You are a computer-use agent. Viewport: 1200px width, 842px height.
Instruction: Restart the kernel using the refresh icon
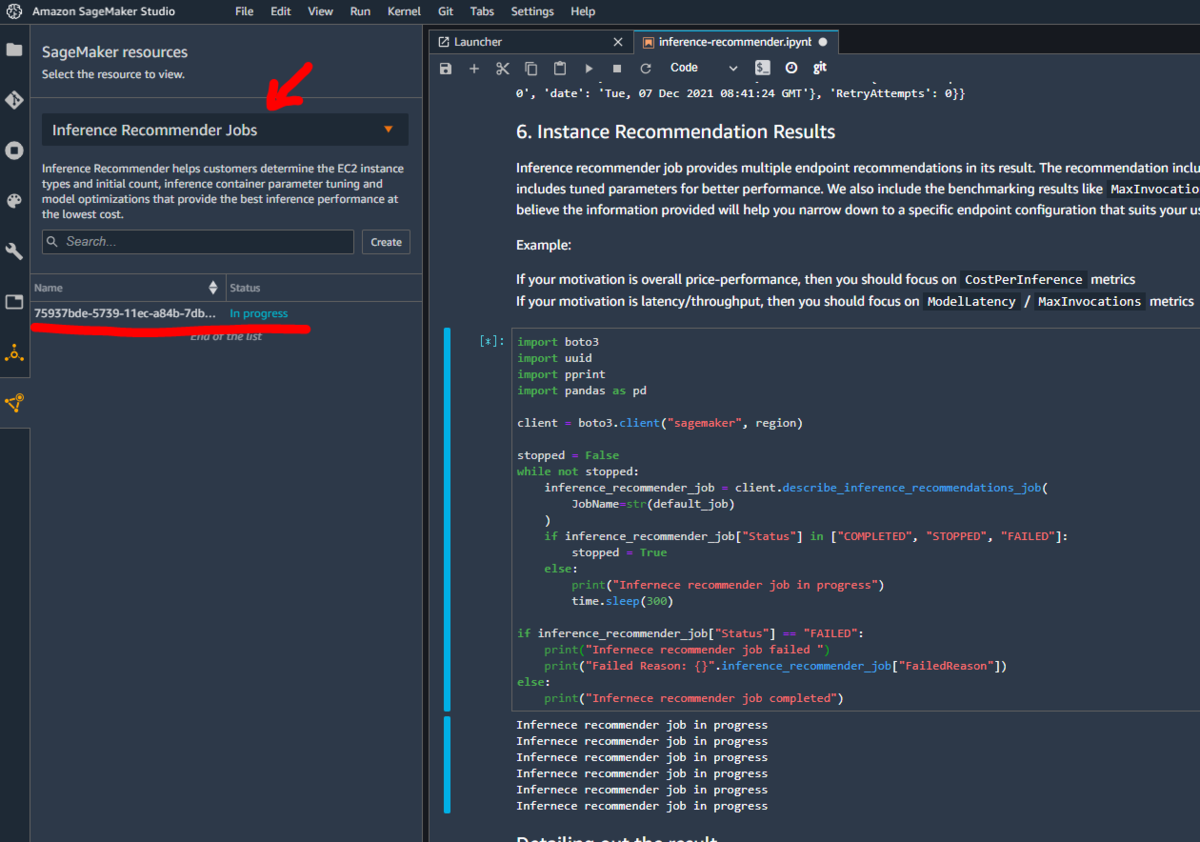click(646, 68)
